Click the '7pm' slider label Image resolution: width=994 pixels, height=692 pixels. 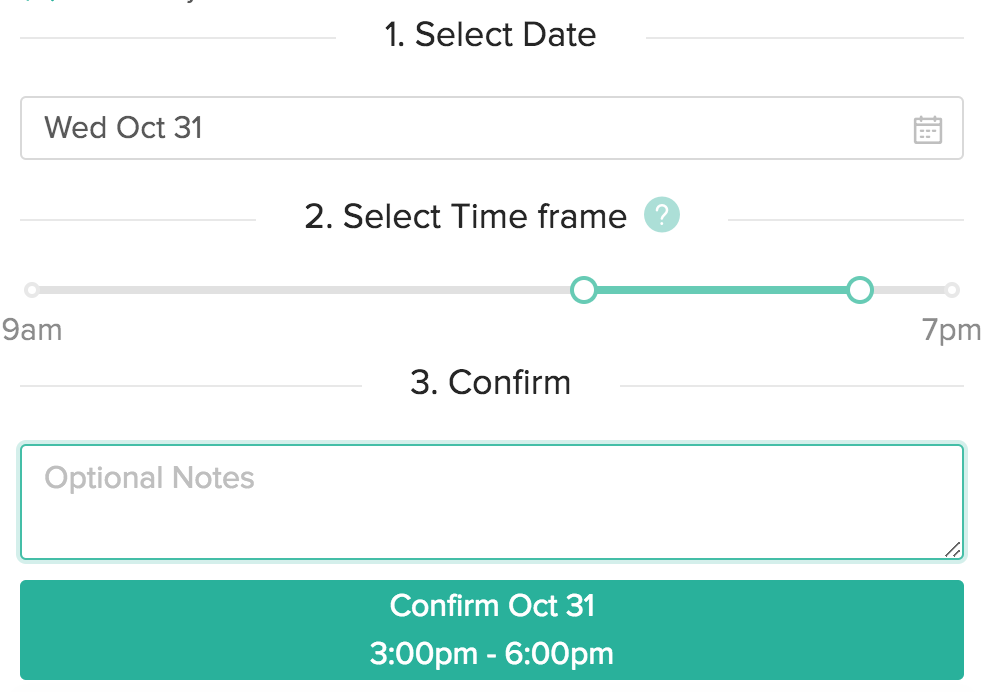coord(951,330)
